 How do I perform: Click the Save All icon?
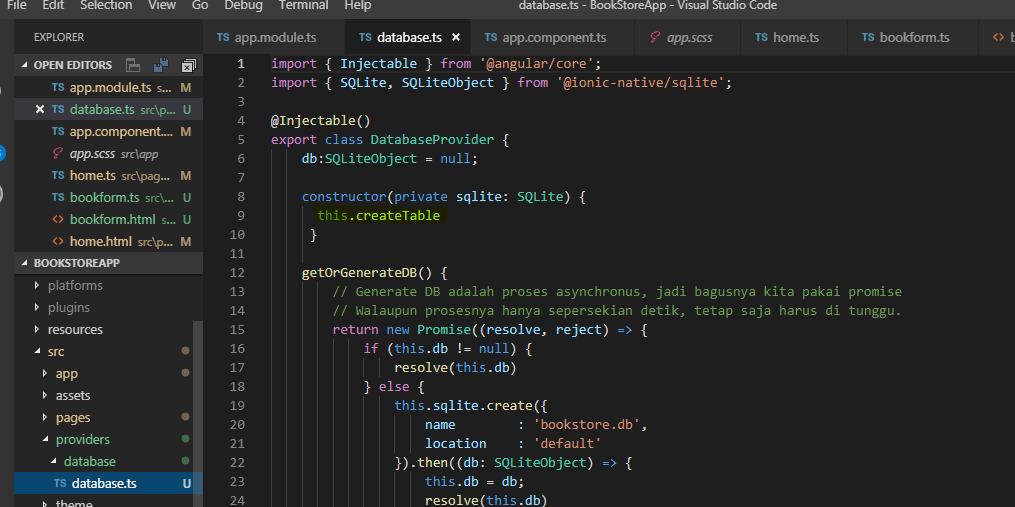click(x=160, y=66)
